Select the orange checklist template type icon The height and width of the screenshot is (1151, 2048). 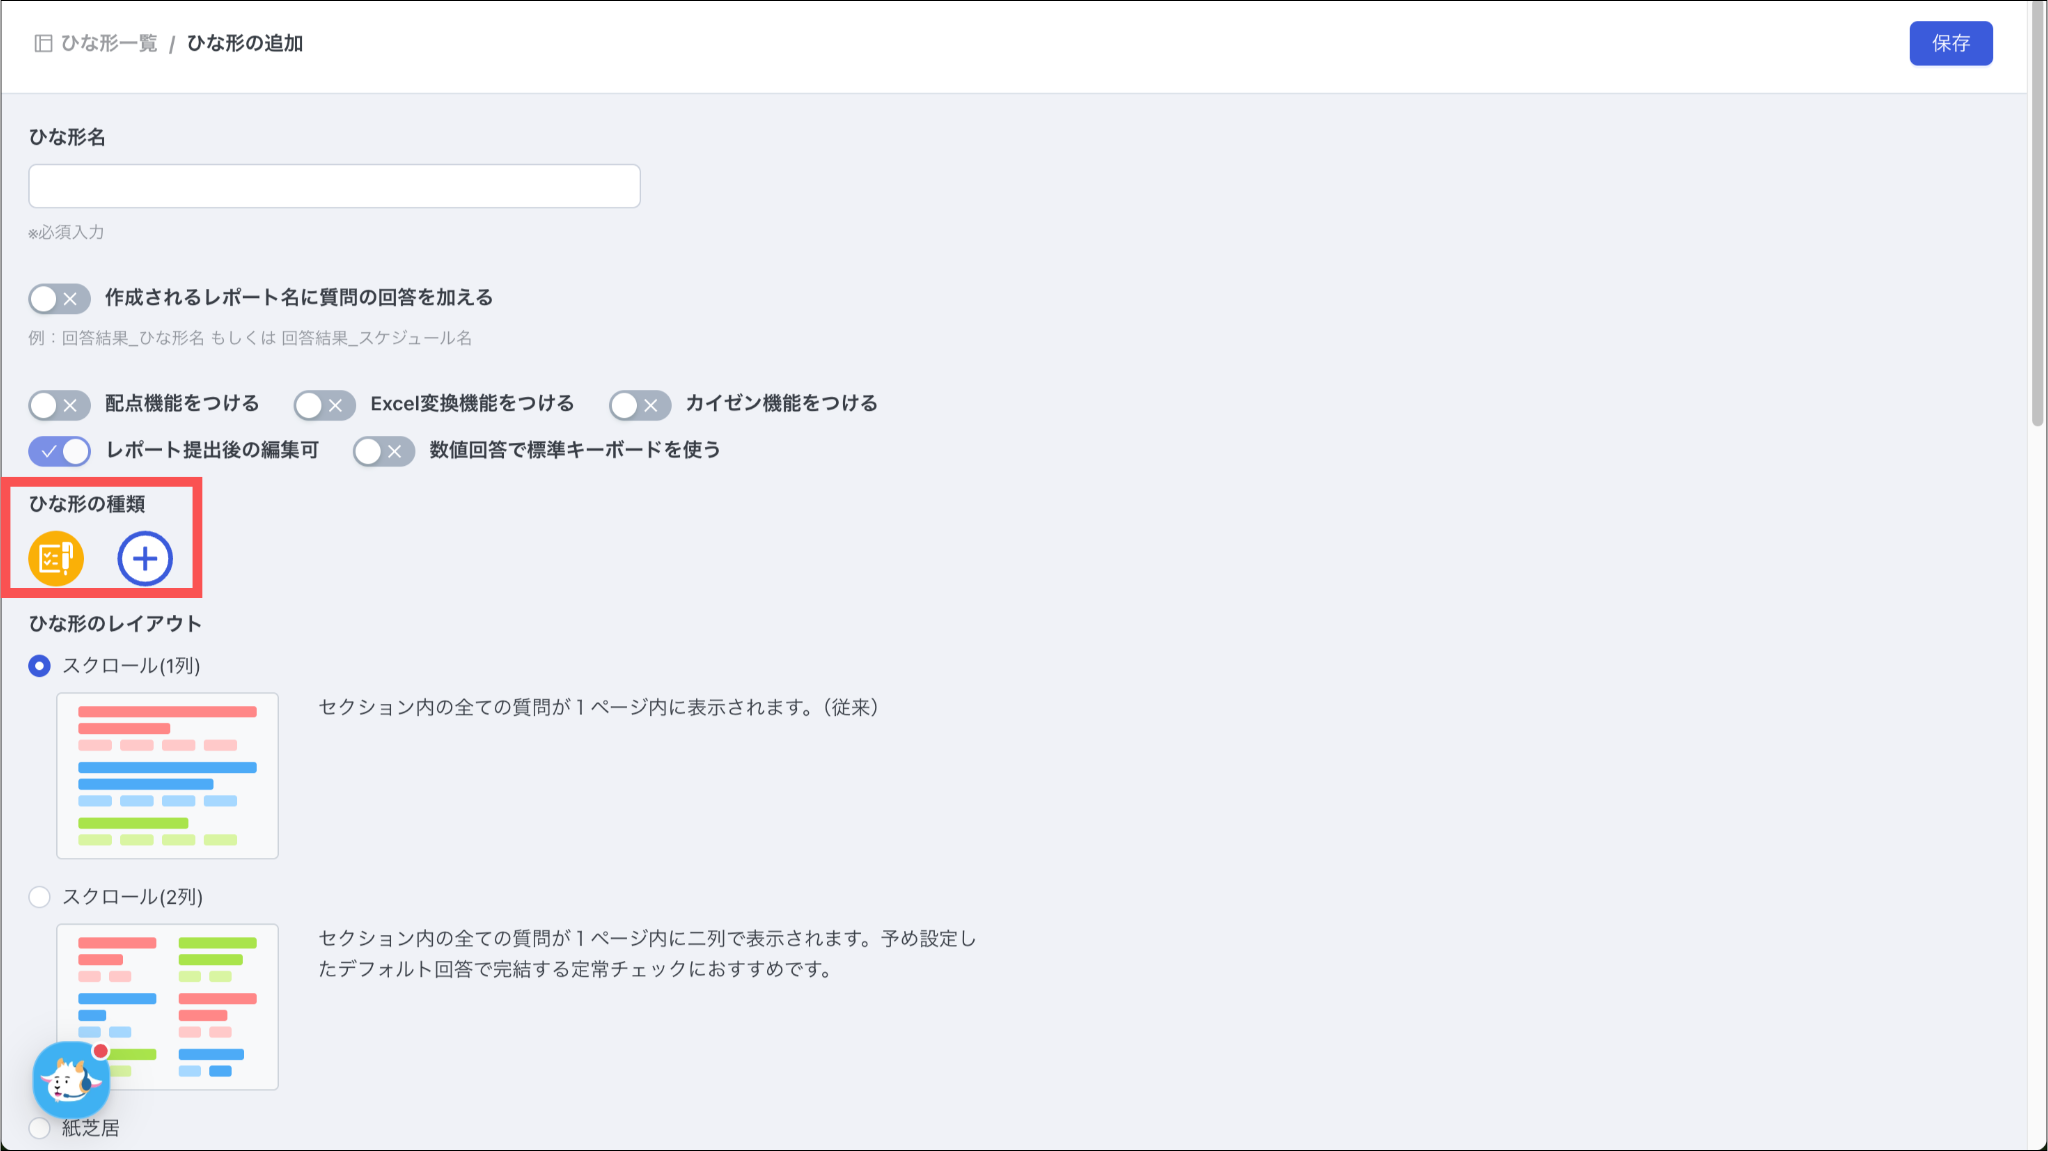[x=56, y=558]
